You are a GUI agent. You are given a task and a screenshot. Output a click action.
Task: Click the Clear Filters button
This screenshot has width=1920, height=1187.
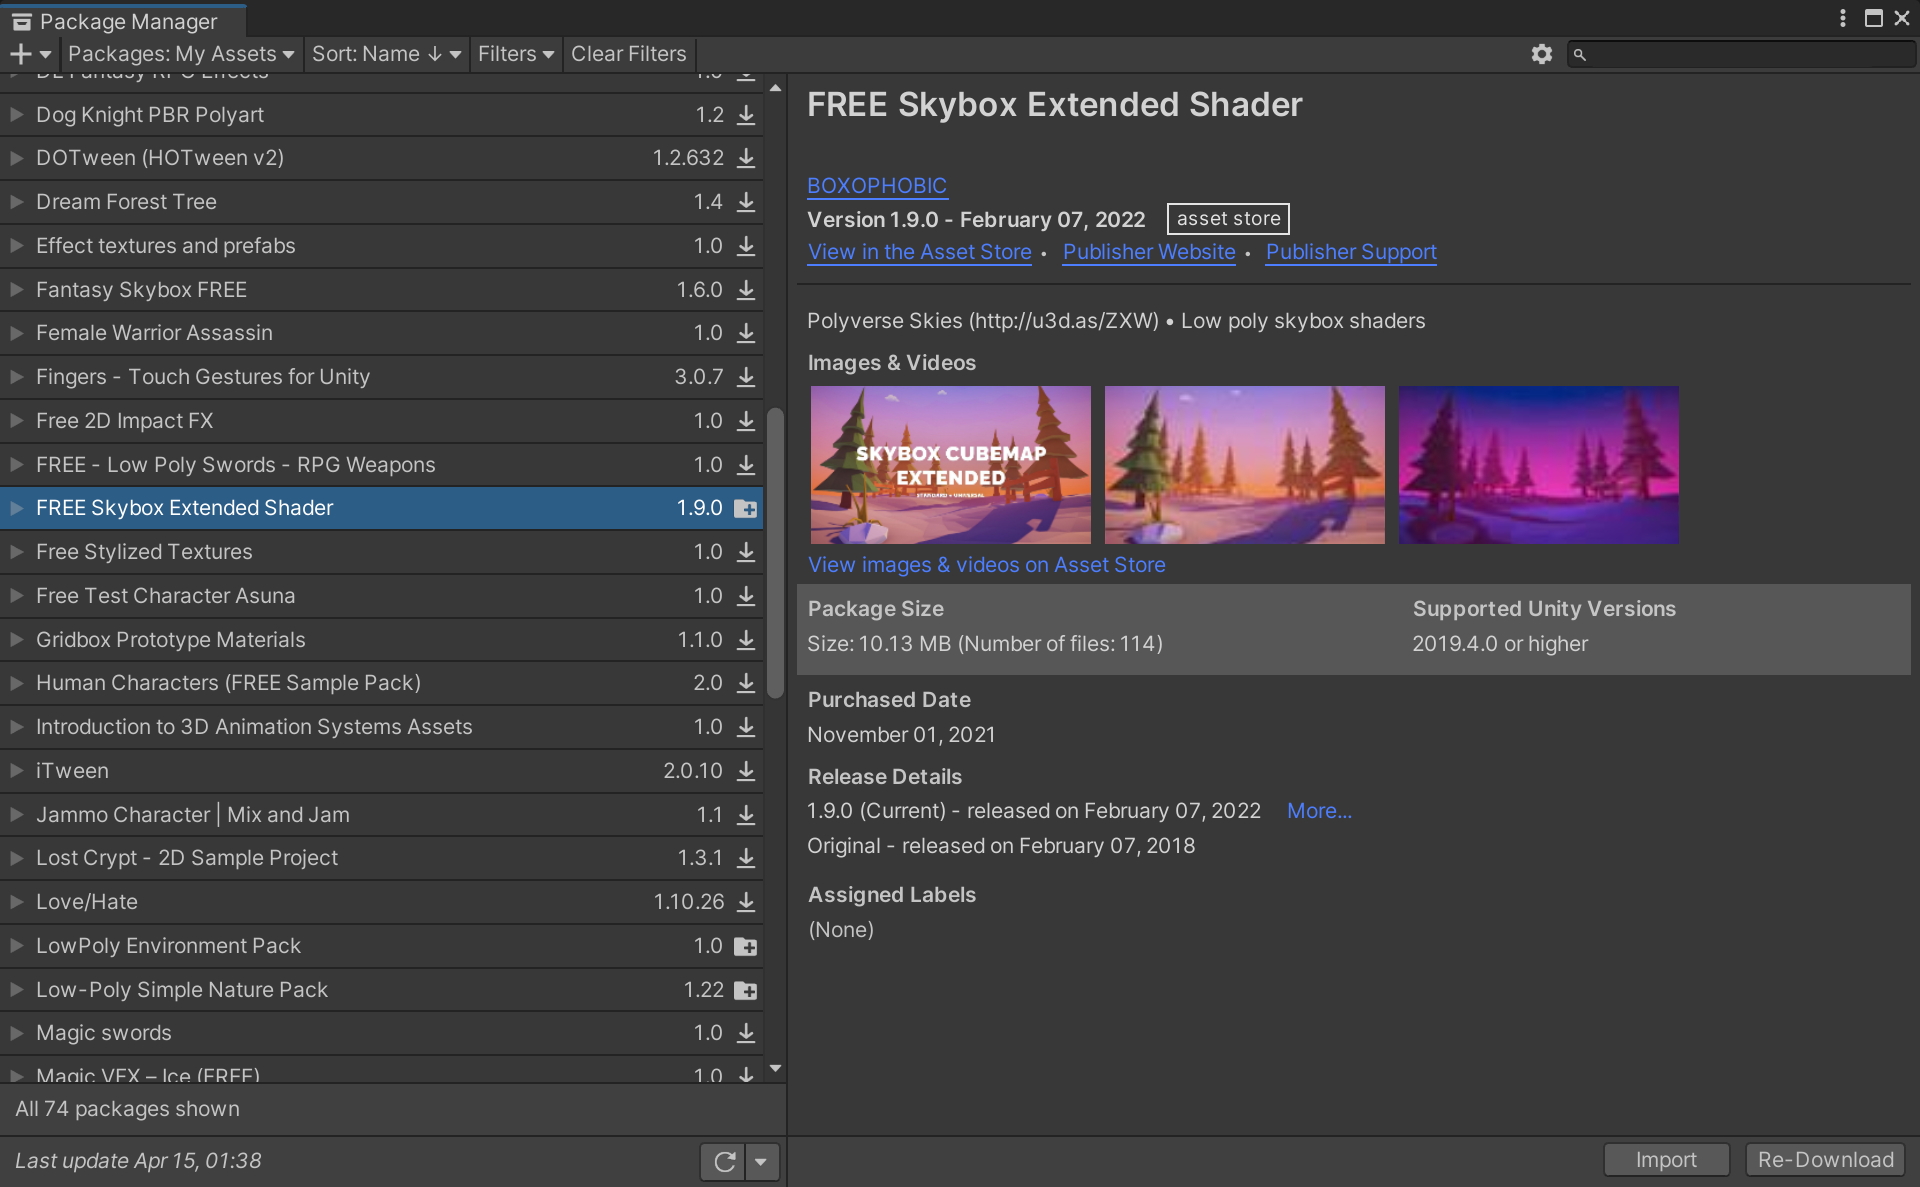[628, 54]
